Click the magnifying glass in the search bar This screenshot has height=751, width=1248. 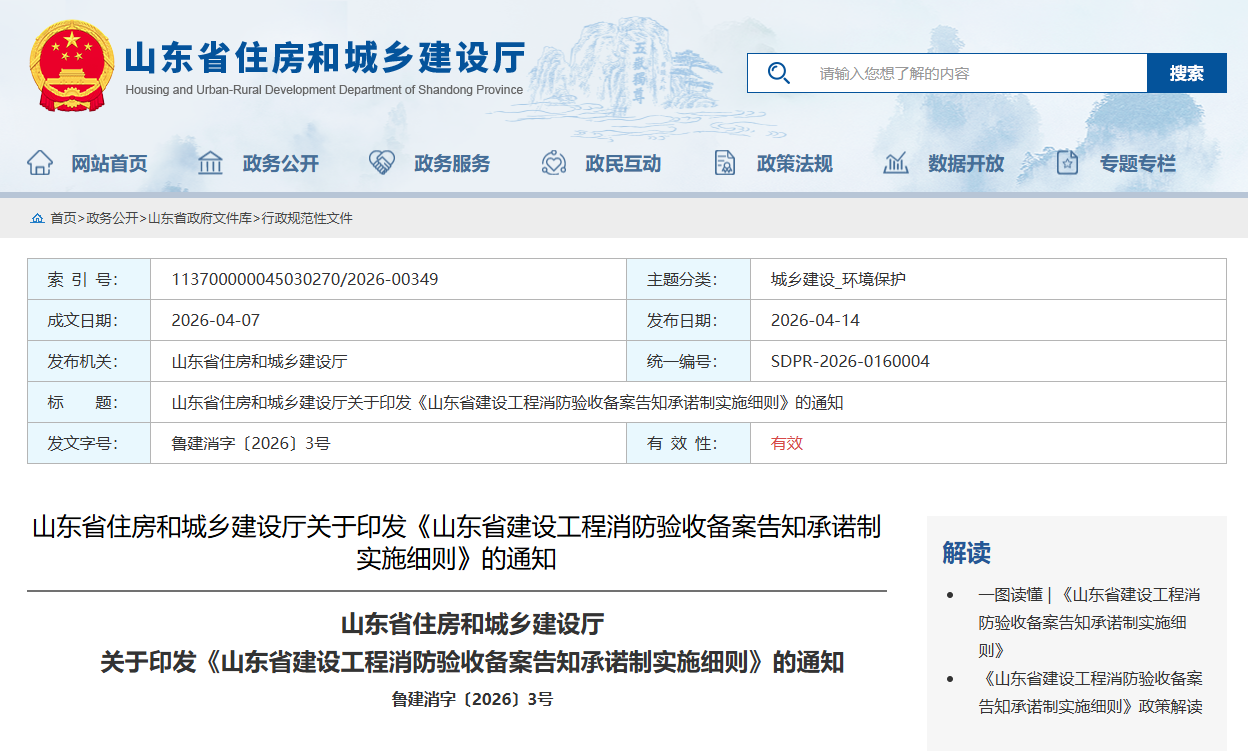[x=779, y=72]
